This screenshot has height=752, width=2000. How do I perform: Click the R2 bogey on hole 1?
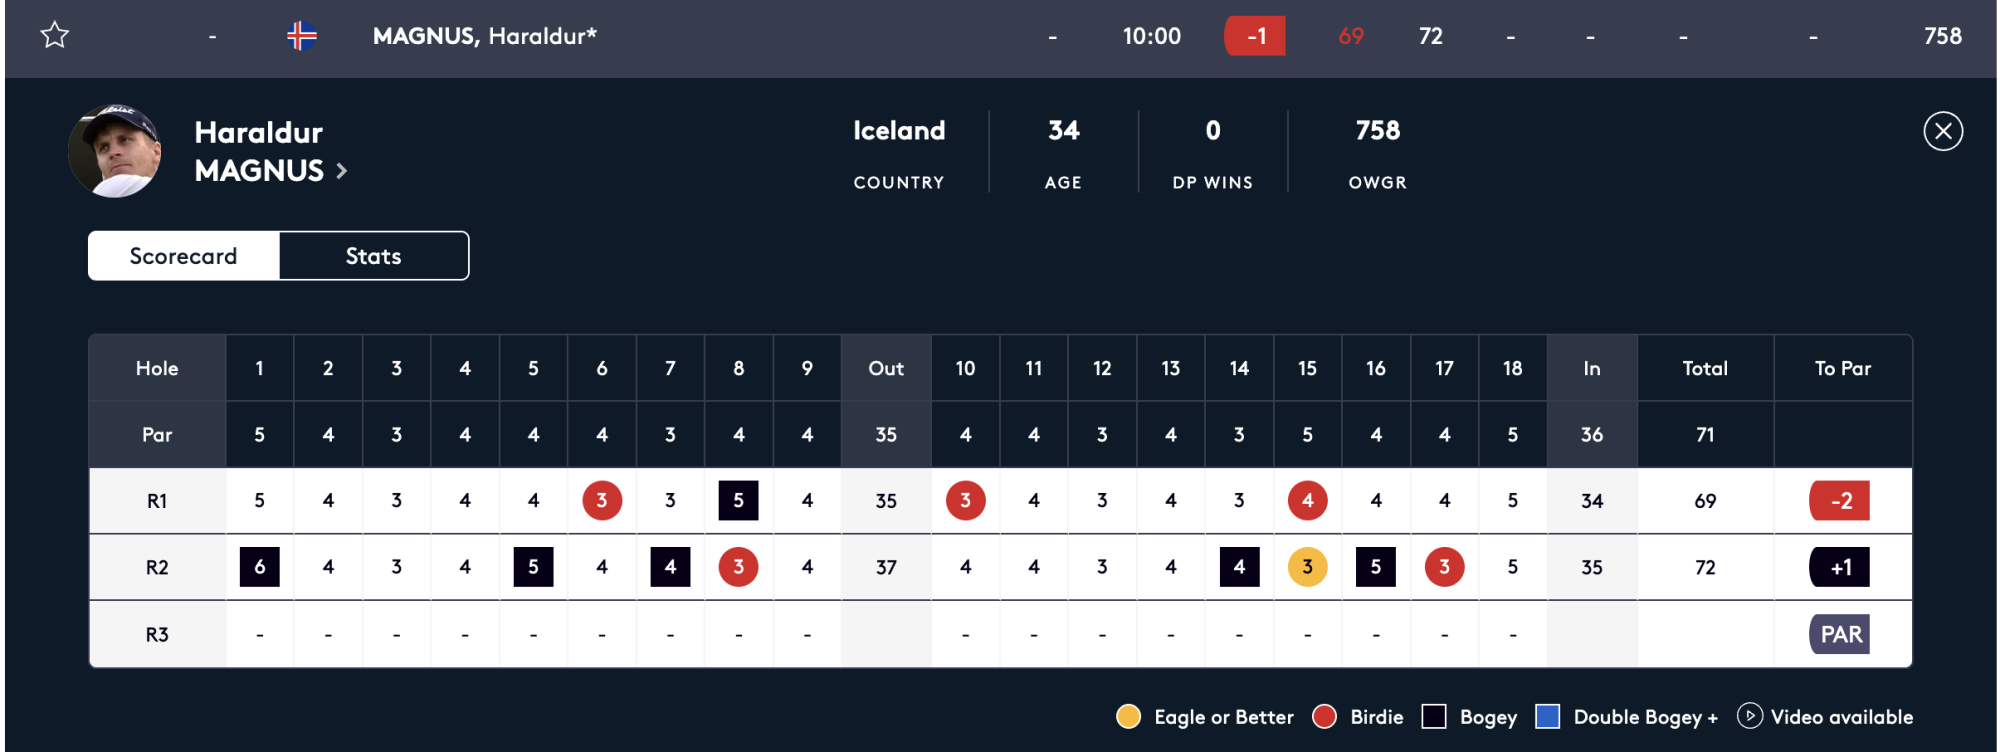(260, 567)
